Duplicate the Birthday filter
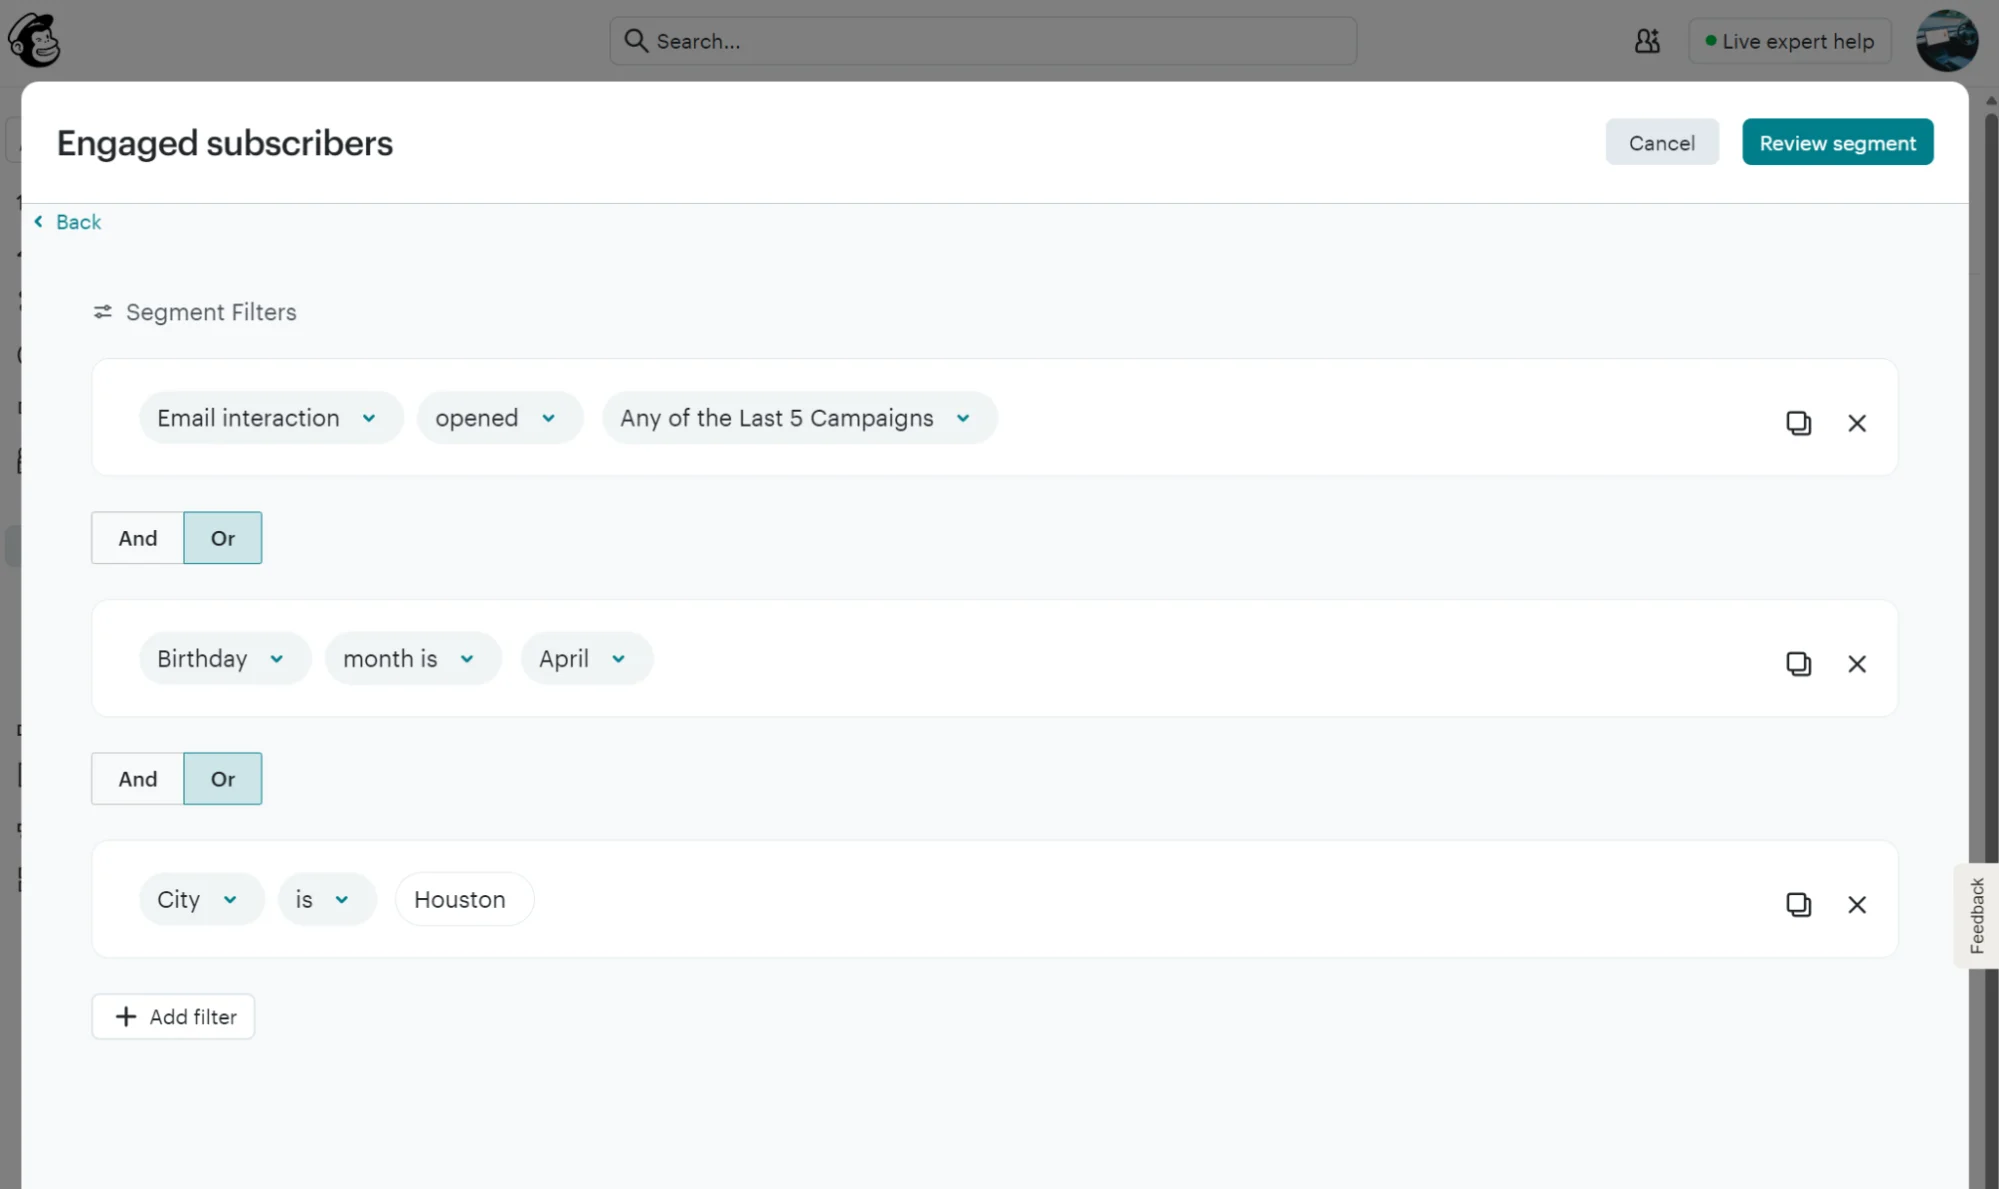1999x1189 pixels. coord(1798,664)
